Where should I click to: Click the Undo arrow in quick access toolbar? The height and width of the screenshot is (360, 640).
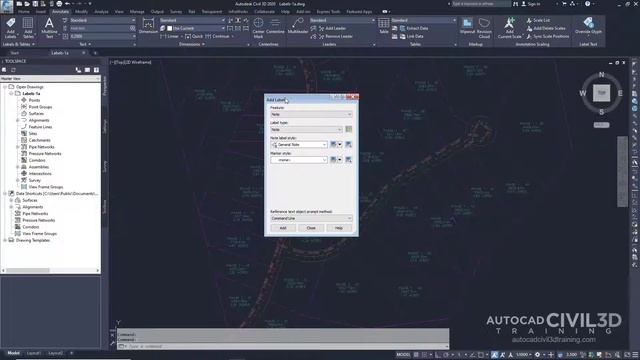[x=67, y=4]
